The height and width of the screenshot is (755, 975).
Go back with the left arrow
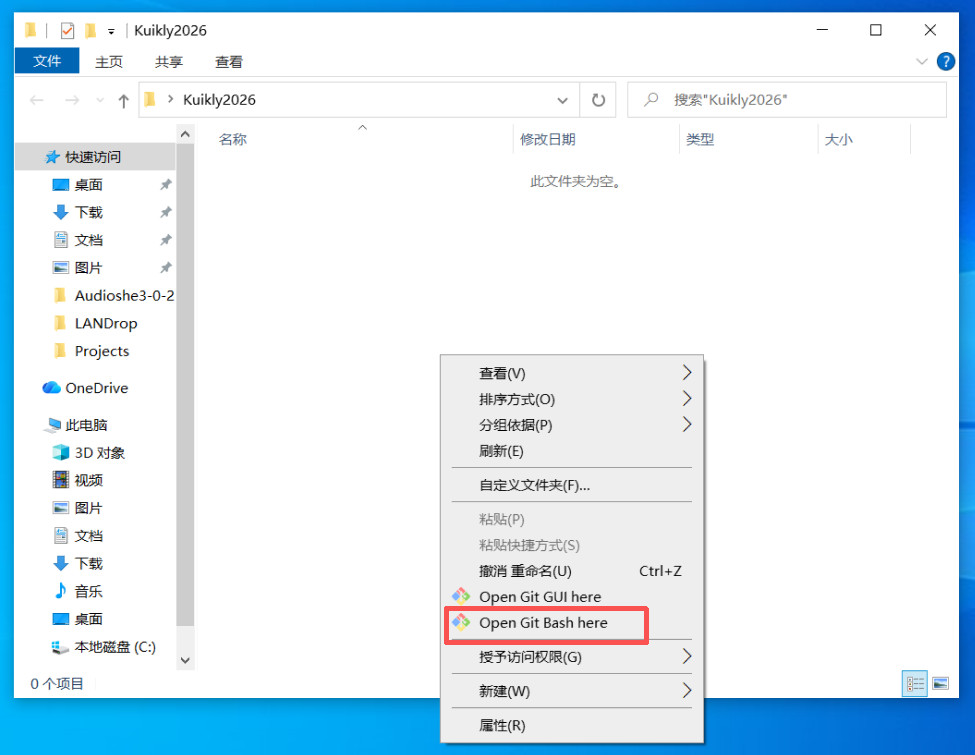(37, 100)
